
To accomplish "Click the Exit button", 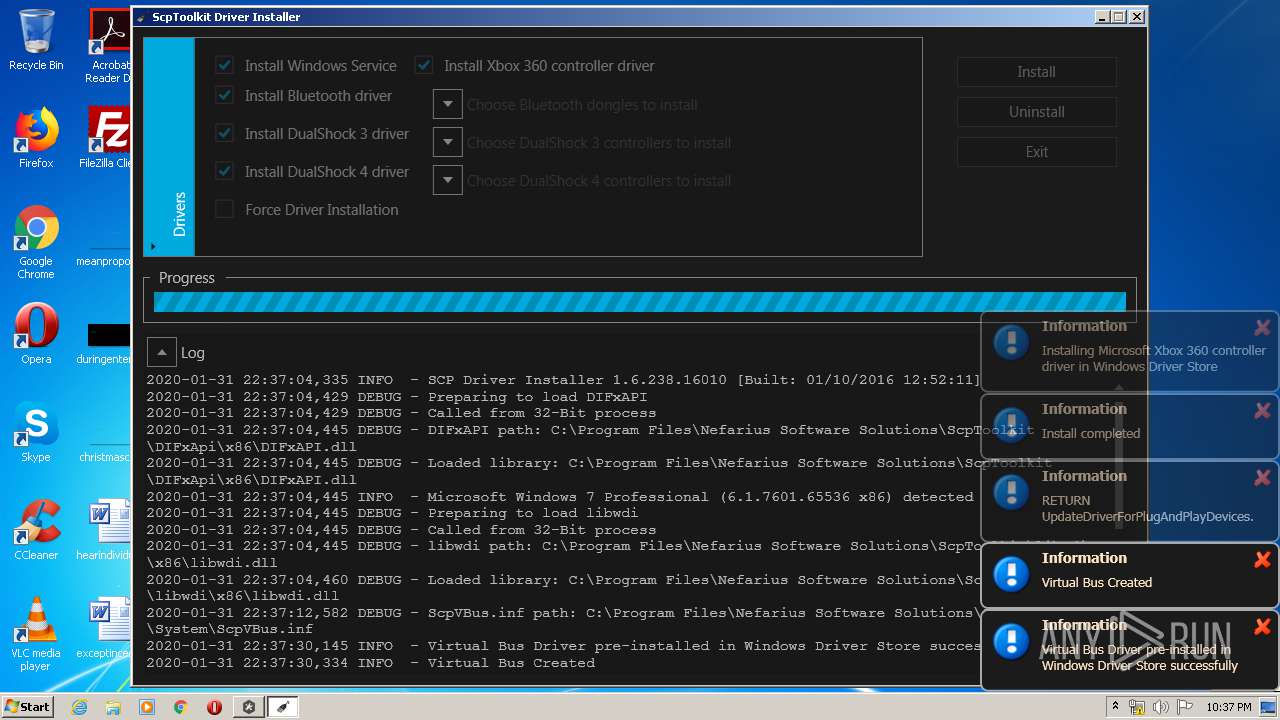I will point(1036,152).
